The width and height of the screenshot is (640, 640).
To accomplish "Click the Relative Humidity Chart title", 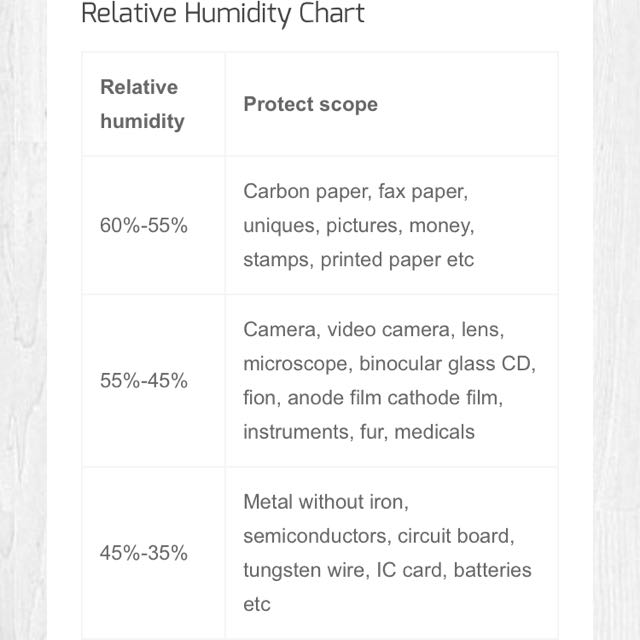I will click(x=222, y=14).
